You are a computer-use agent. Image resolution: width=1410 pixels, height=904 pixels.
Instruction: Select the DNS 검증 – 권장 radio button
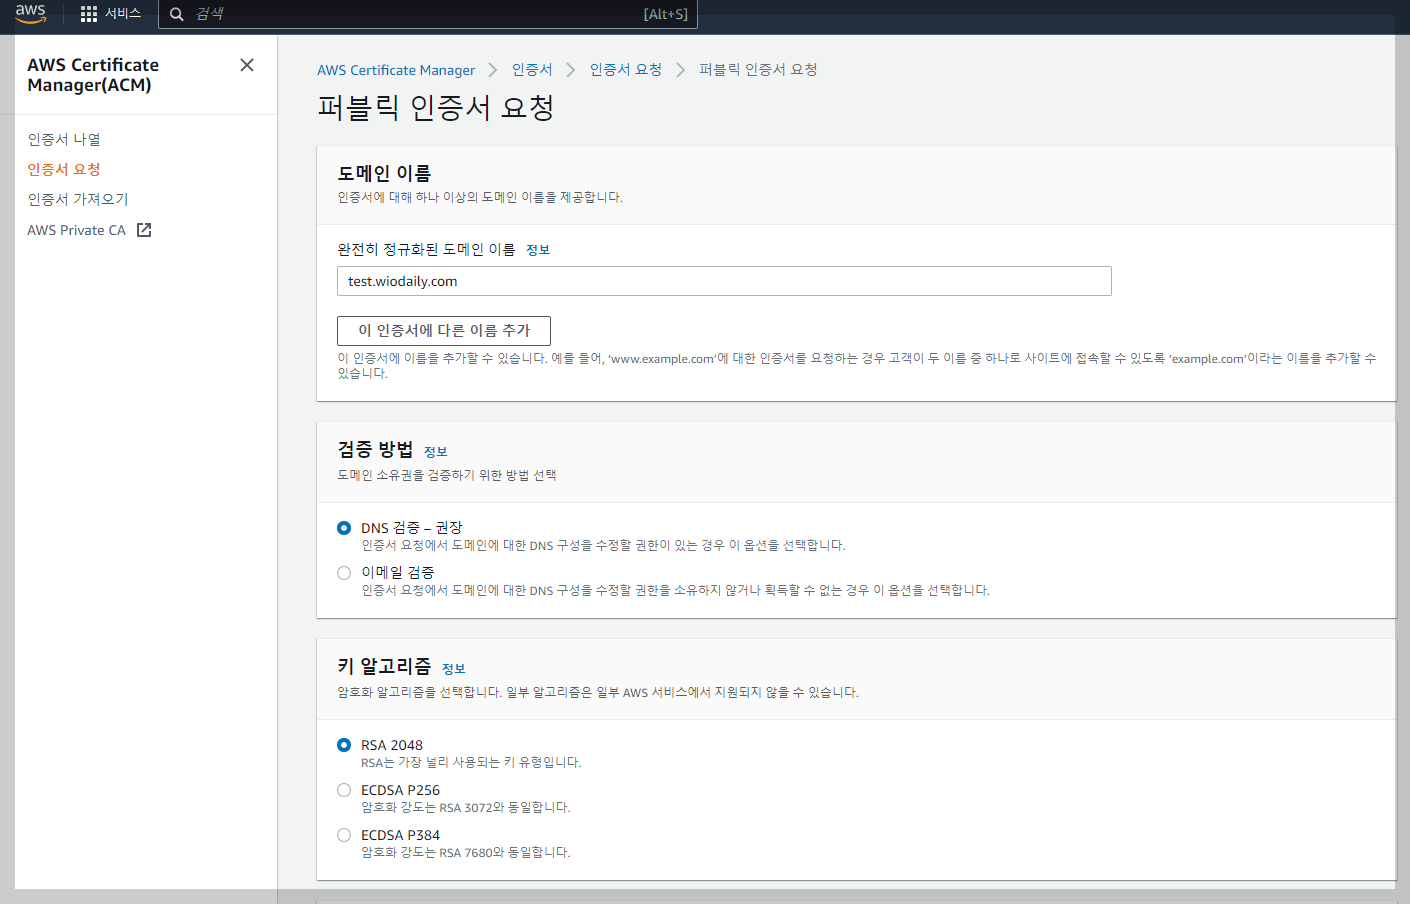pos(344,528)
